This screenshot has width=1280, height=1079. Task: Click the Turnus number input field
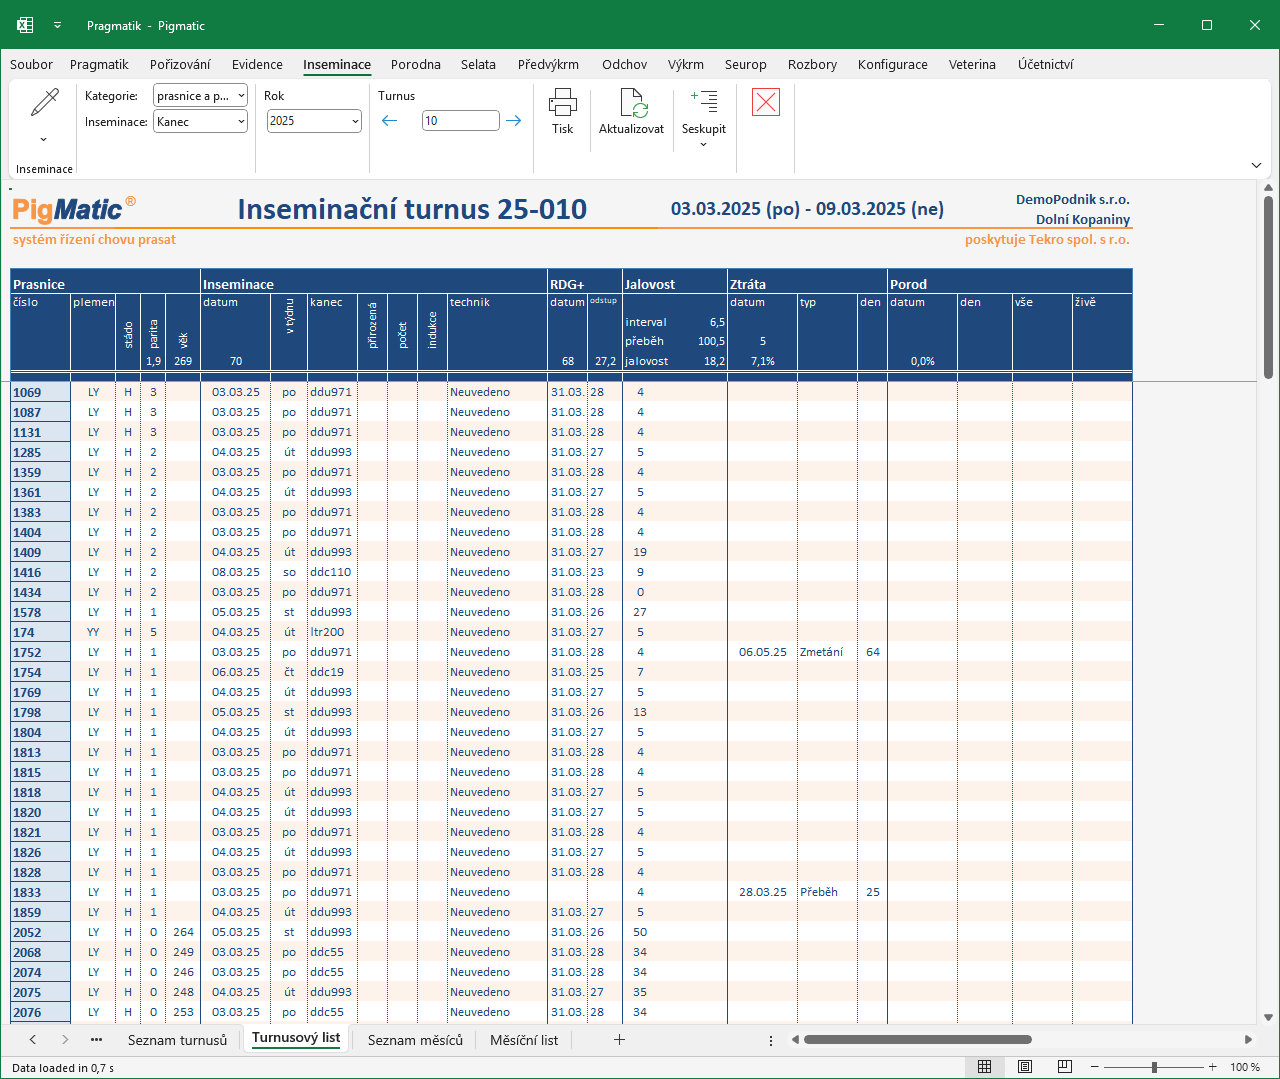(461, 121)
